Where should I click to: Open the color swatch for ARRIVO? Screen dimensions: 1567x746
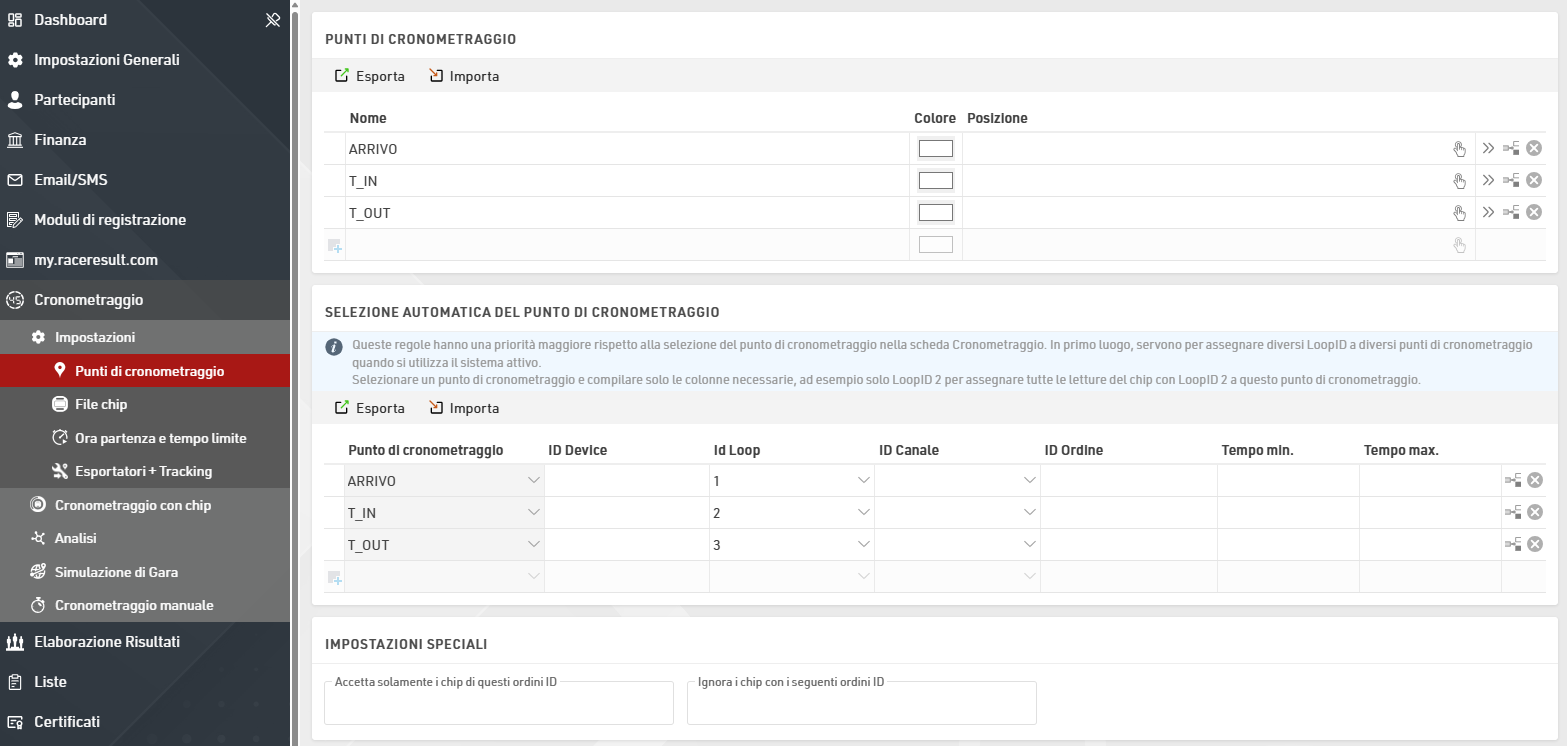coord(935,149)
